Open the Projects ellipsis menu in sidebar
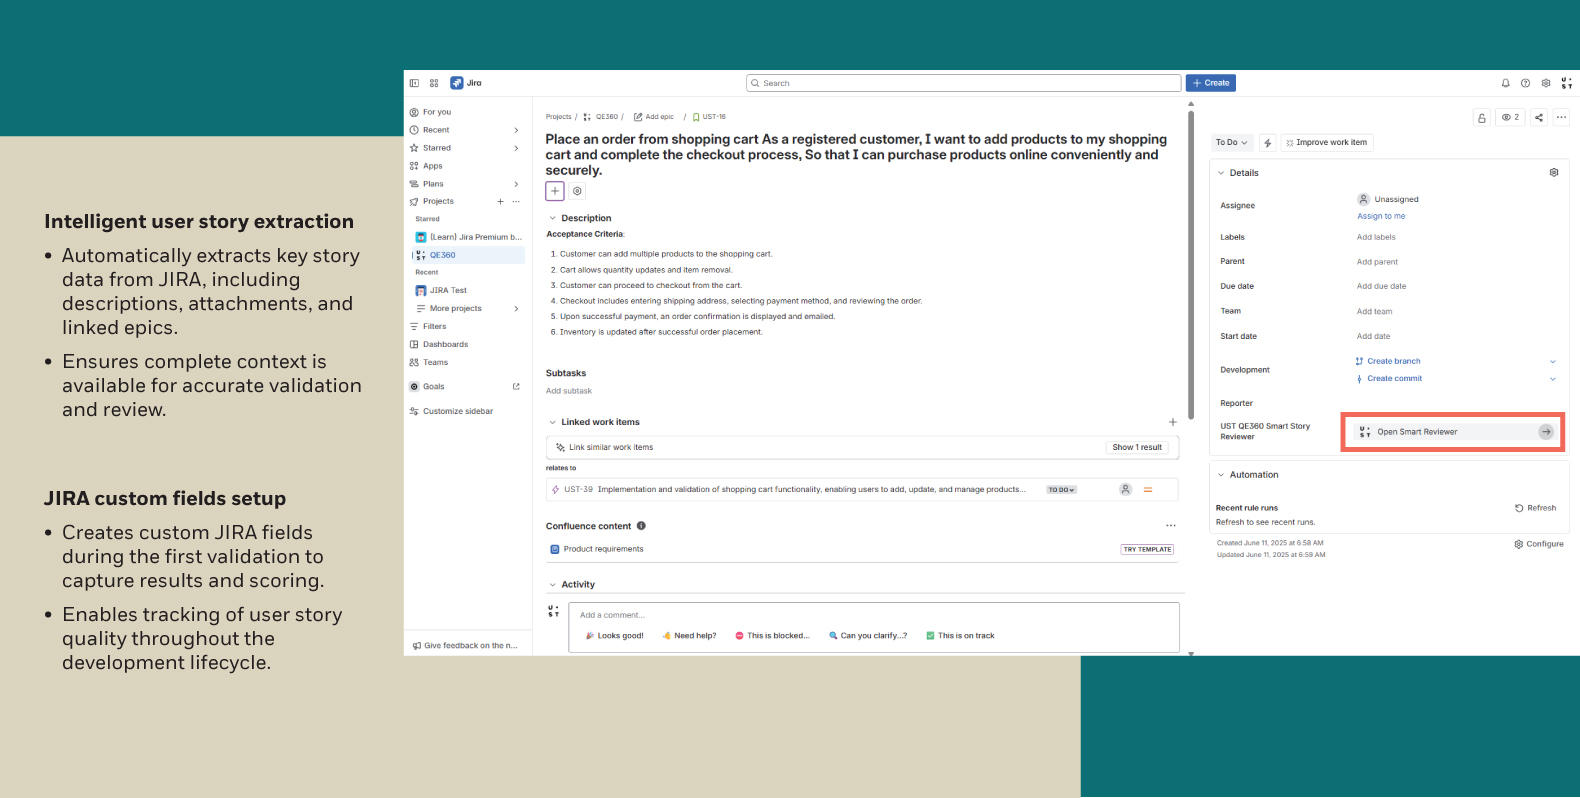Screen dimensions: 1580x798 coord(516,202)
